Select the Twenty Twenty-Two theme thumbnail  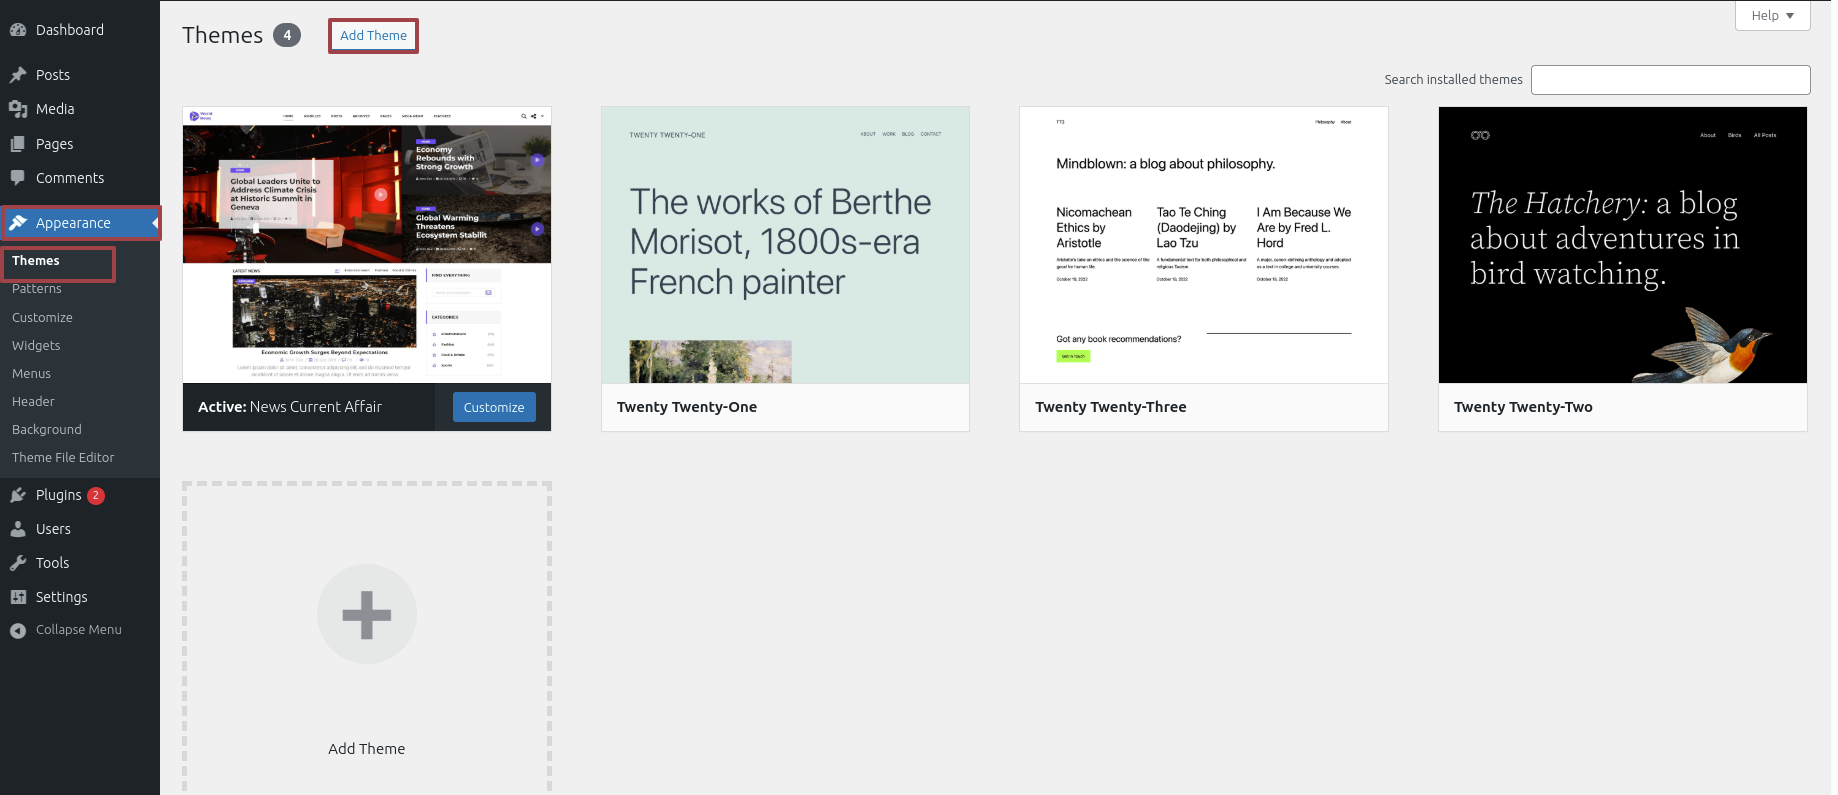1623,245
